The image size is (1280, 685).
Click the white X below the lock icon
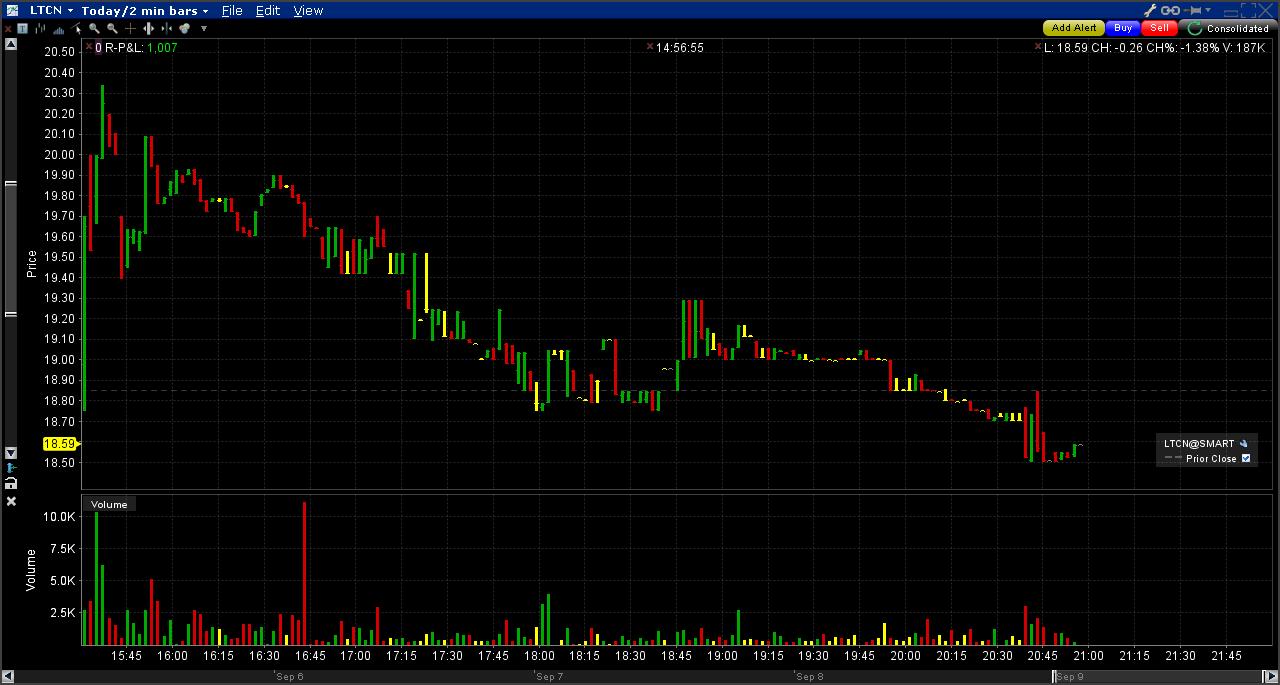(x=11, y=501)
